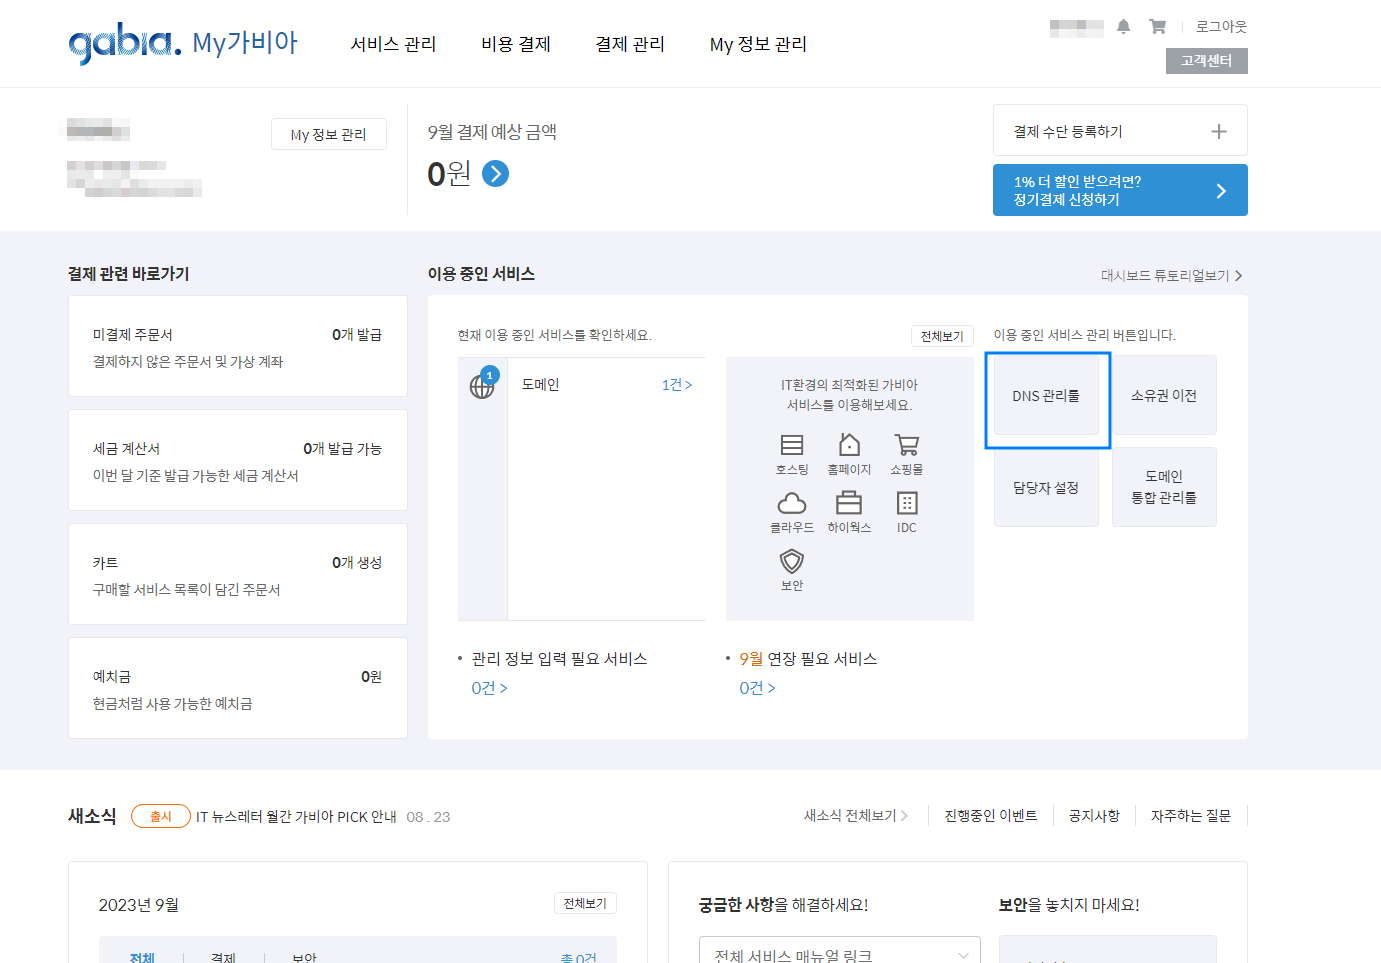Screen dimensions: 1381x963
Task: Open the 서비스 관리 menu
Action: 393,44
